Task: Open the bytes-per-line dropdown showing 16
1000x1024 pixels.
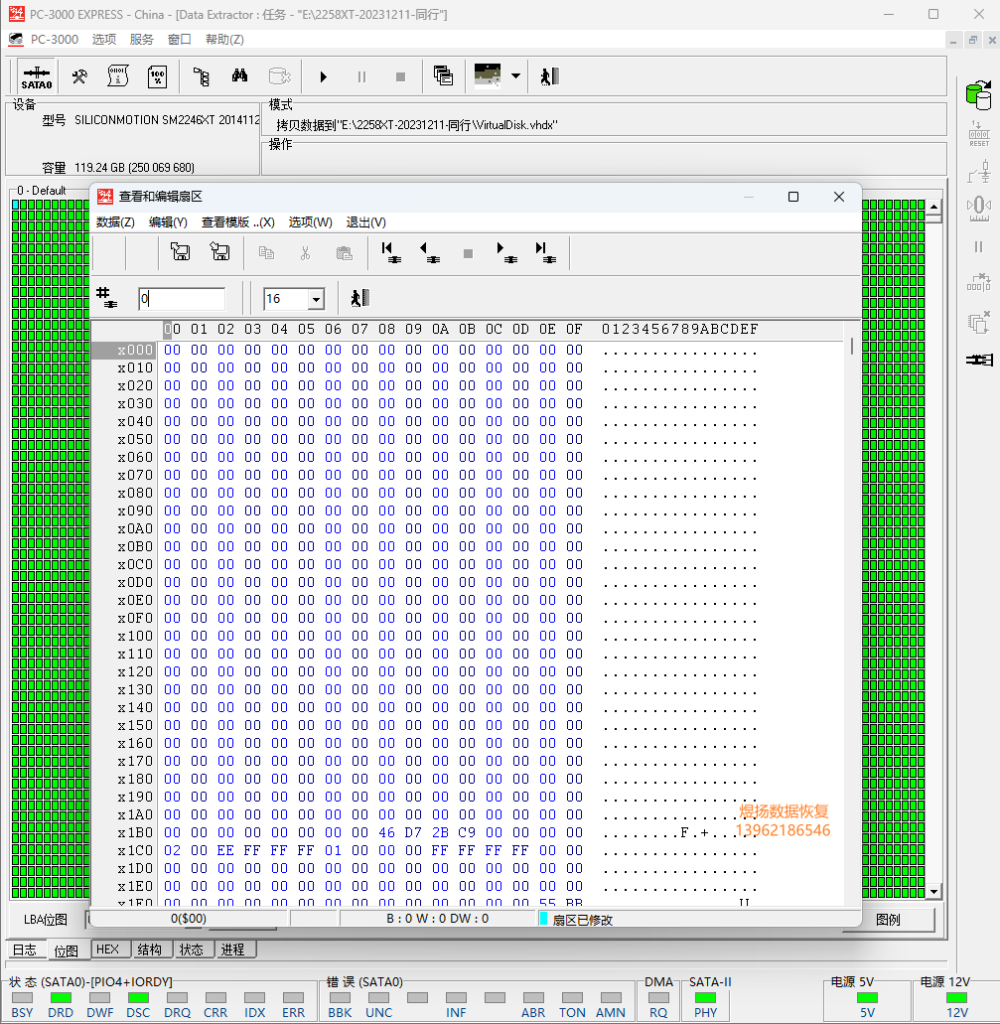Action: pos(316,300)
